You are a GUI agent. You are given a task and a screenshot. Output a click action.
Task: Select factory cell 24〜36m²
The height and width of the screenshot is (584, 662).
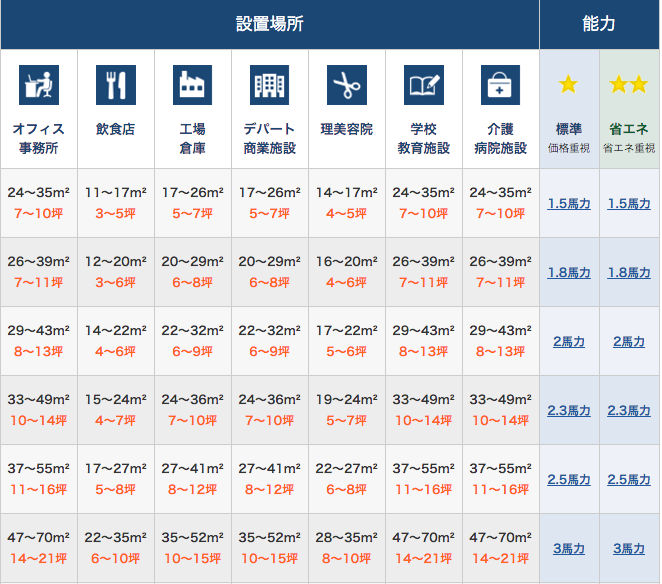pos(193,410)
